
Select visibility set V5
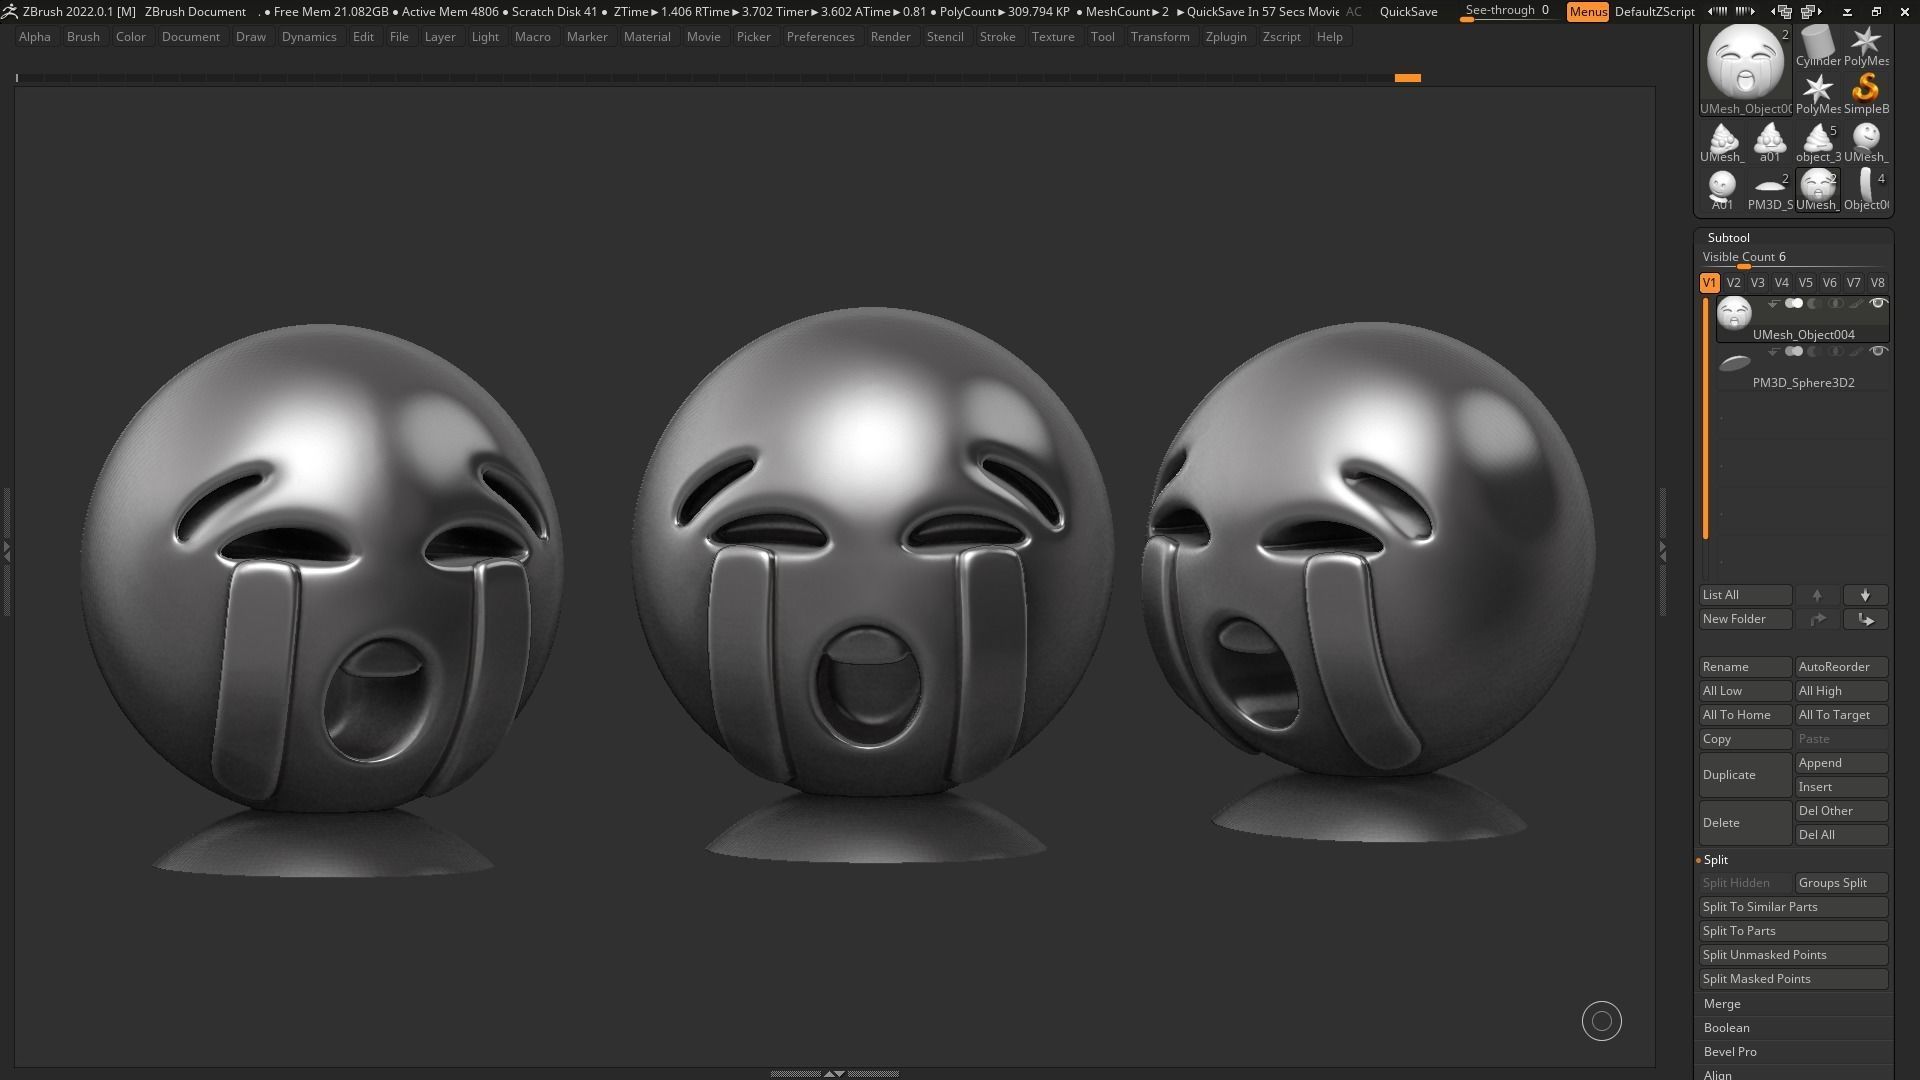pos(1805,283)
